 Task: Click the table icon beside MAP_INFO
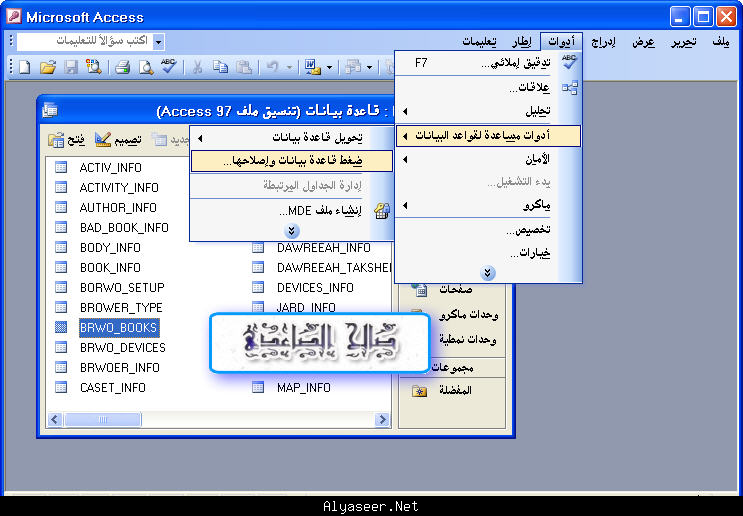click(x=258, y=387)
